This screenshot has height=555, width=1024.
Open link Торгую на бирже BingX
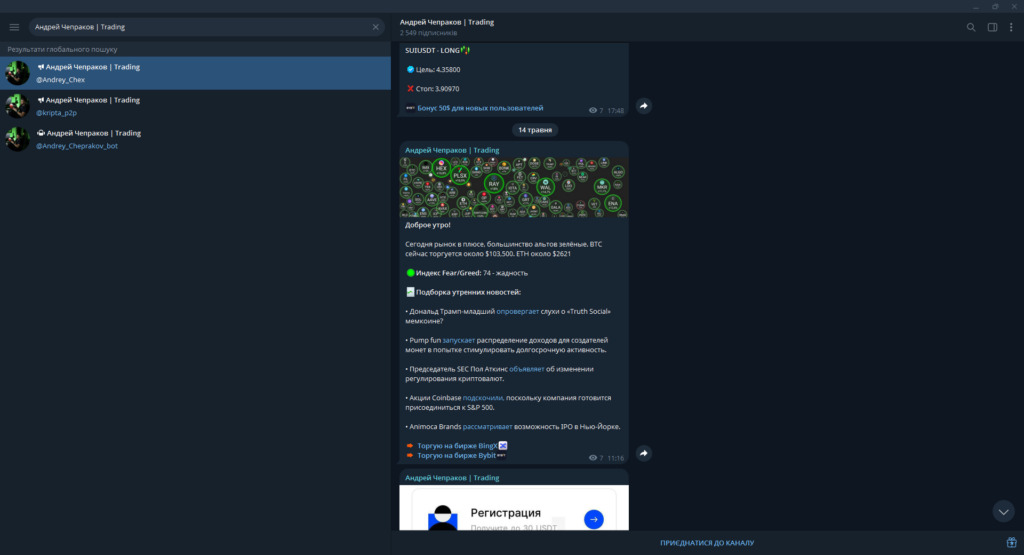pyautogui.click(x=457, y=446)
